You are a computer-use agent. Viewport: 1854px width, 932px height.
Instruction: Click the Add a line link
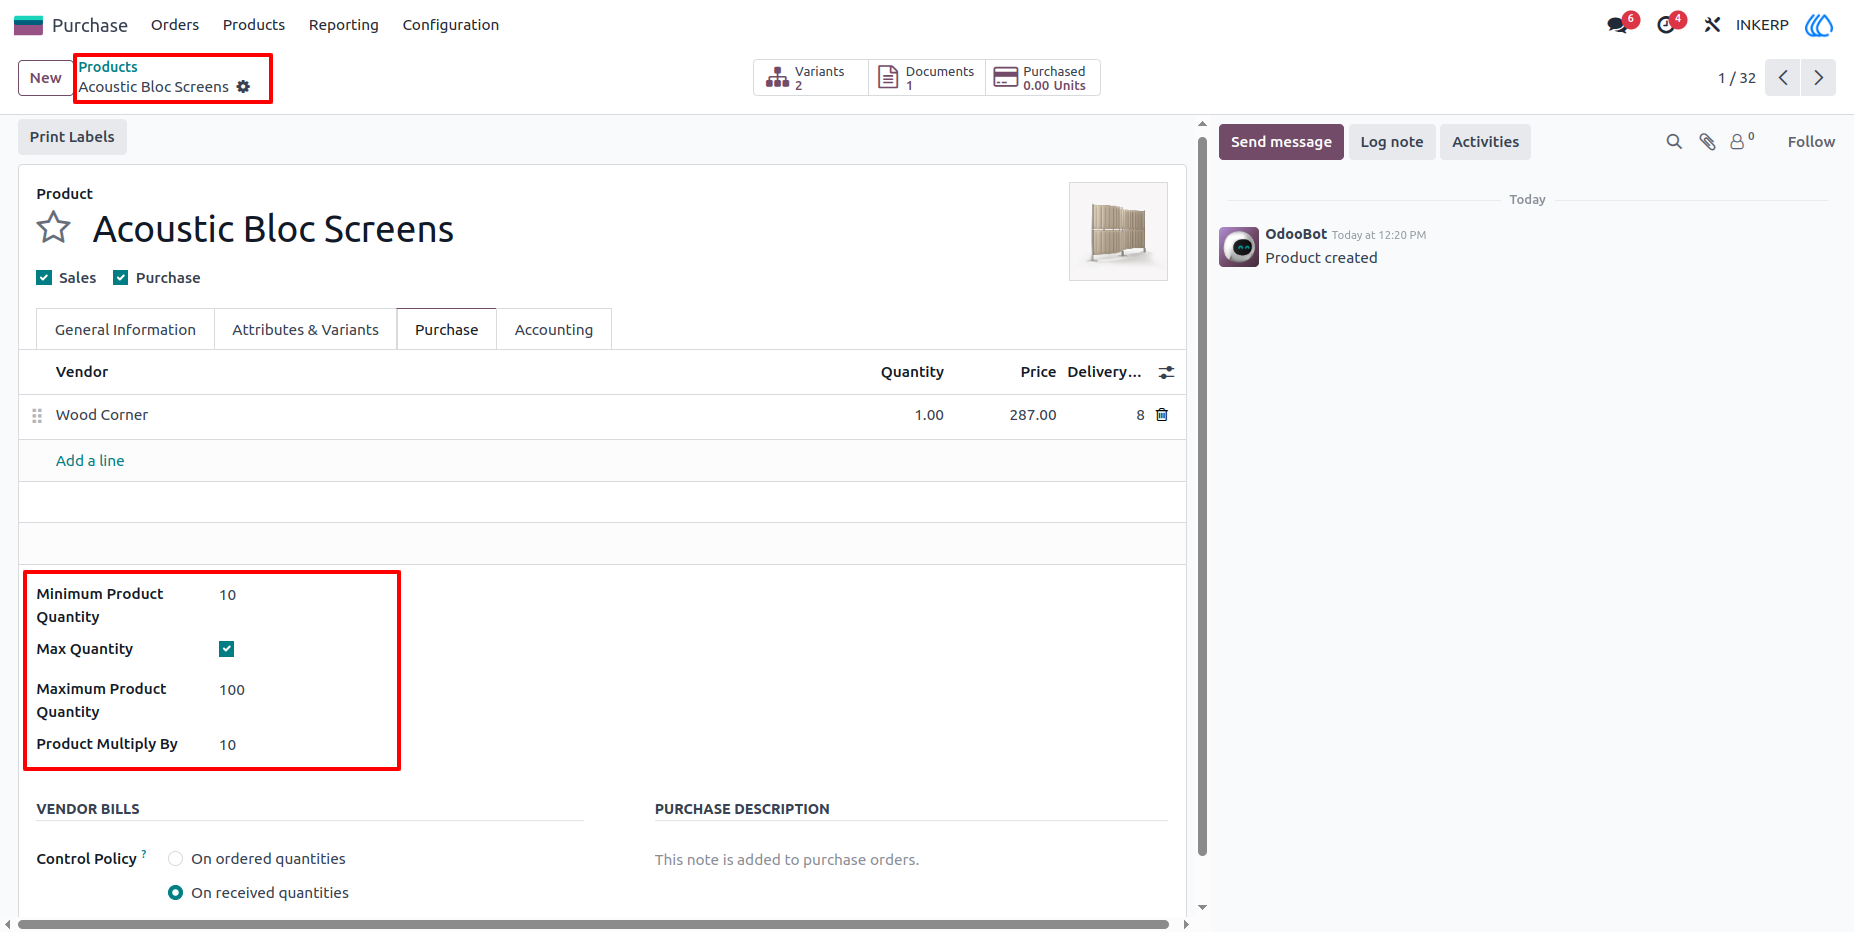click(x=90, y=461)
